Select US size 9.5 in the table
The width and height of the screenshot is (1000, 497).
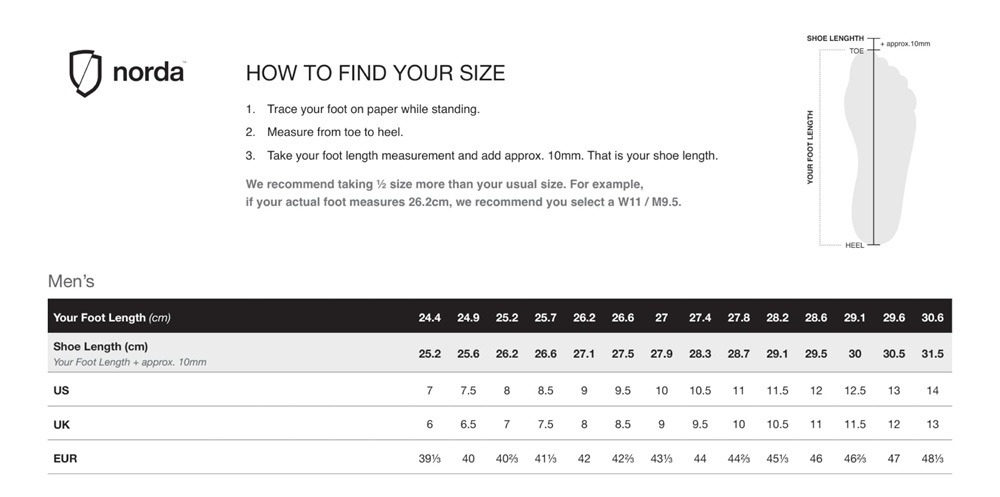pyautogui.click(x=622, y=390)
